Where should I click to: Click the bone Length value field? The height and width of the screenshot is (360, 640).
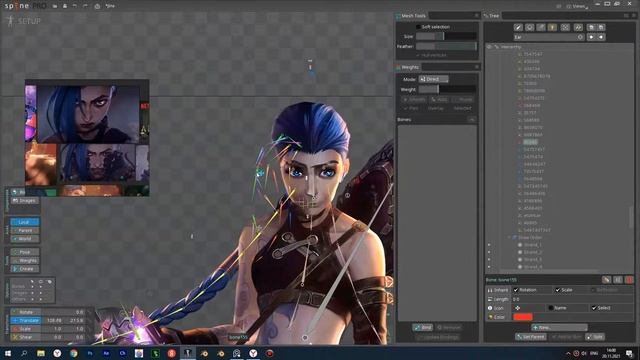tap(571, 299)
